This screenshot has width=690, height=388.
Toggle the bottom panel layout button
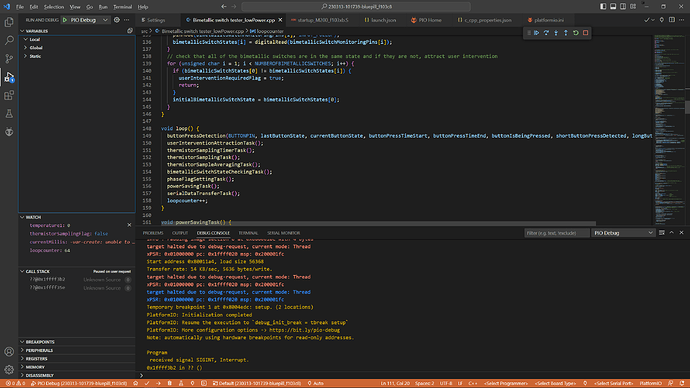[x=613, y=7]
